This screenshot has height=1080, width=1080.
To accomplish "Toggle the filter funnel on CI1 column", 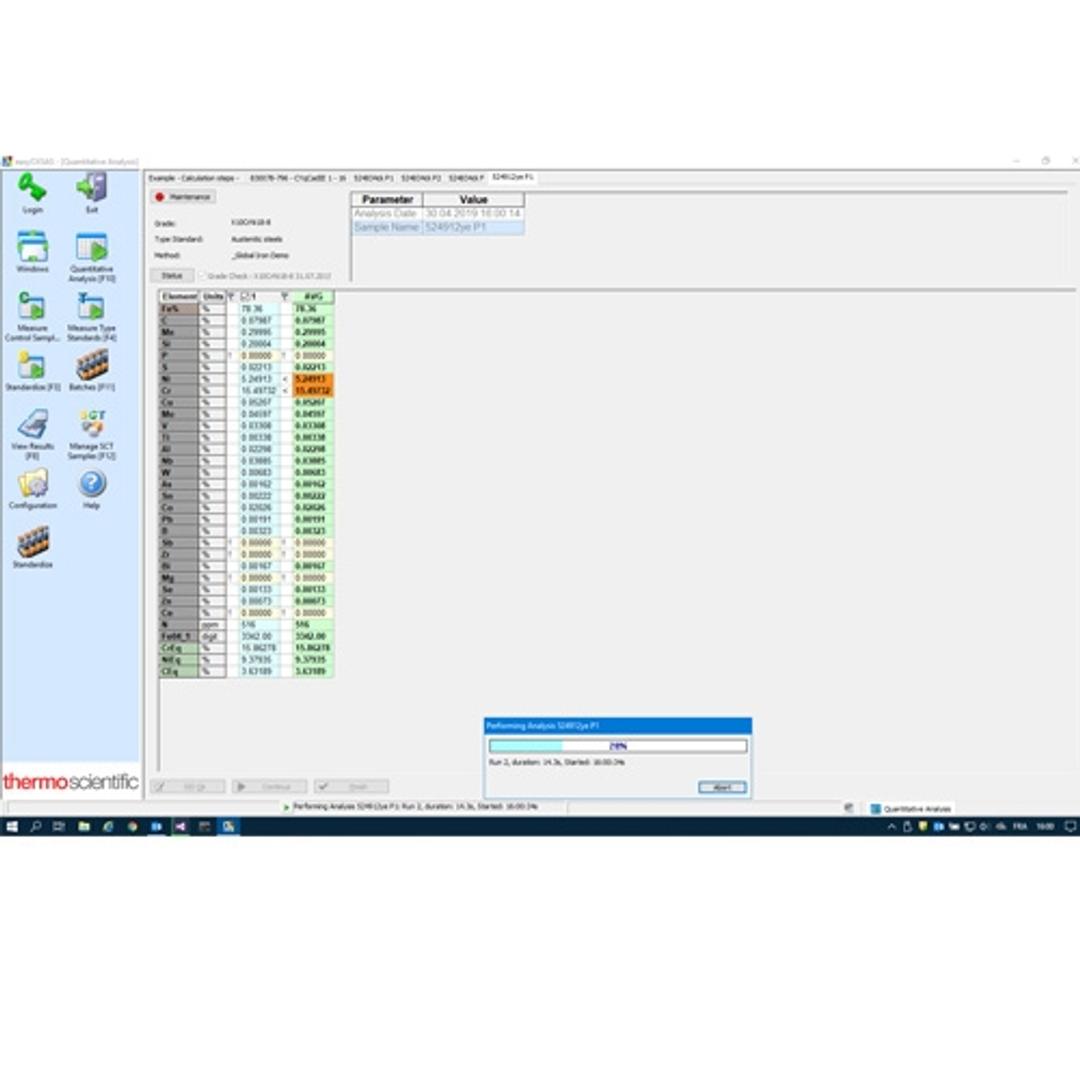I will (232, 296).
